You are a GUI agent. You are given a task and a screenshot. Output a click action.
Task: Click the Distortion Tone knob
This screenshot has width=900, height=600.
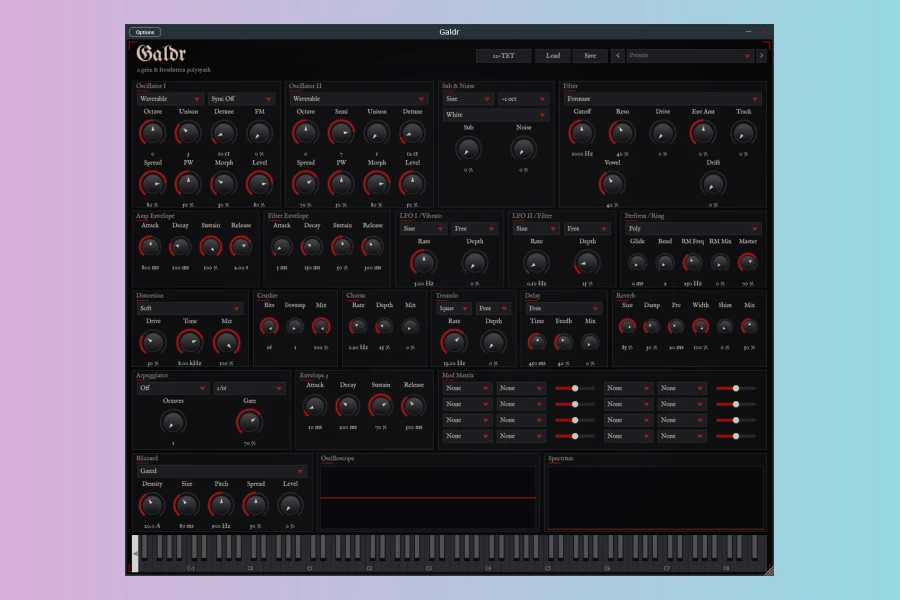(189, 342)
